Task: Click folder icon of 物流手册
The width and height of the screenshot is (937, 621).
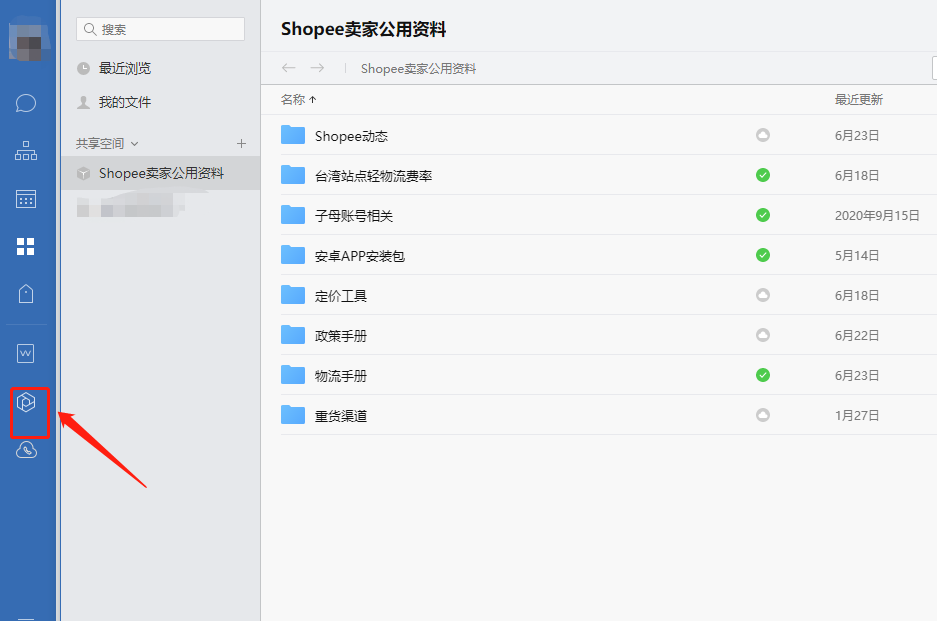Action: pyautogui.click(x=293, y=375)
